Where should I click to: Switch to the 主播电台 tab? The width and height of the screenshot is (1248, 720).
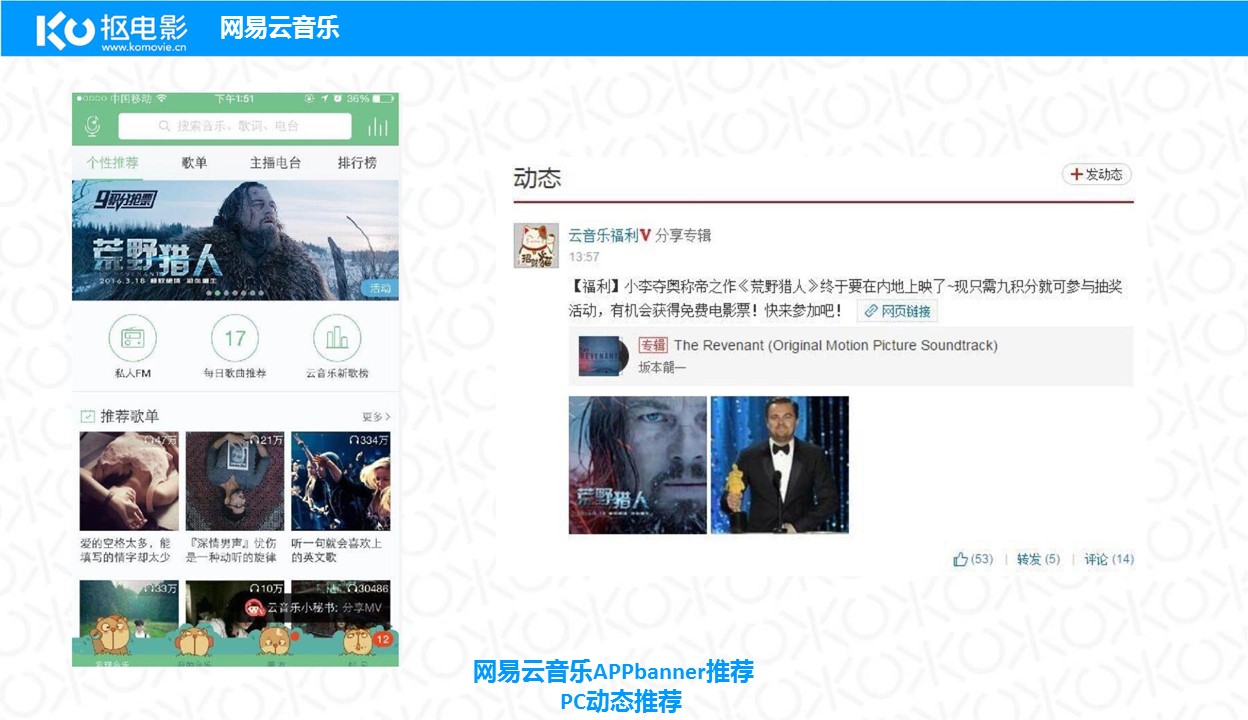pos(275,163)
